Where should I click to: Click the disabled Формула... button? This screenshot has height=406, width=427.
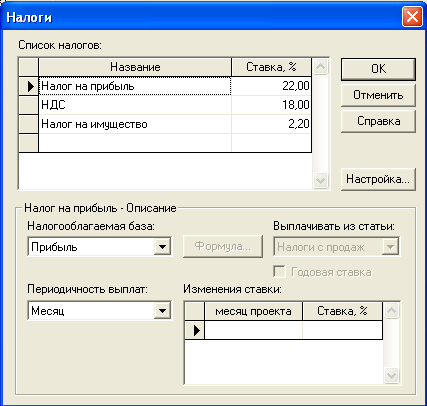click(x=223, y=247)
